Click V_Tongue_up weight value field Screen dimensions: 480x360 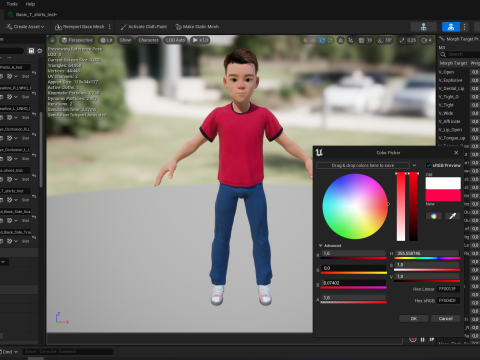pos(475,138)
